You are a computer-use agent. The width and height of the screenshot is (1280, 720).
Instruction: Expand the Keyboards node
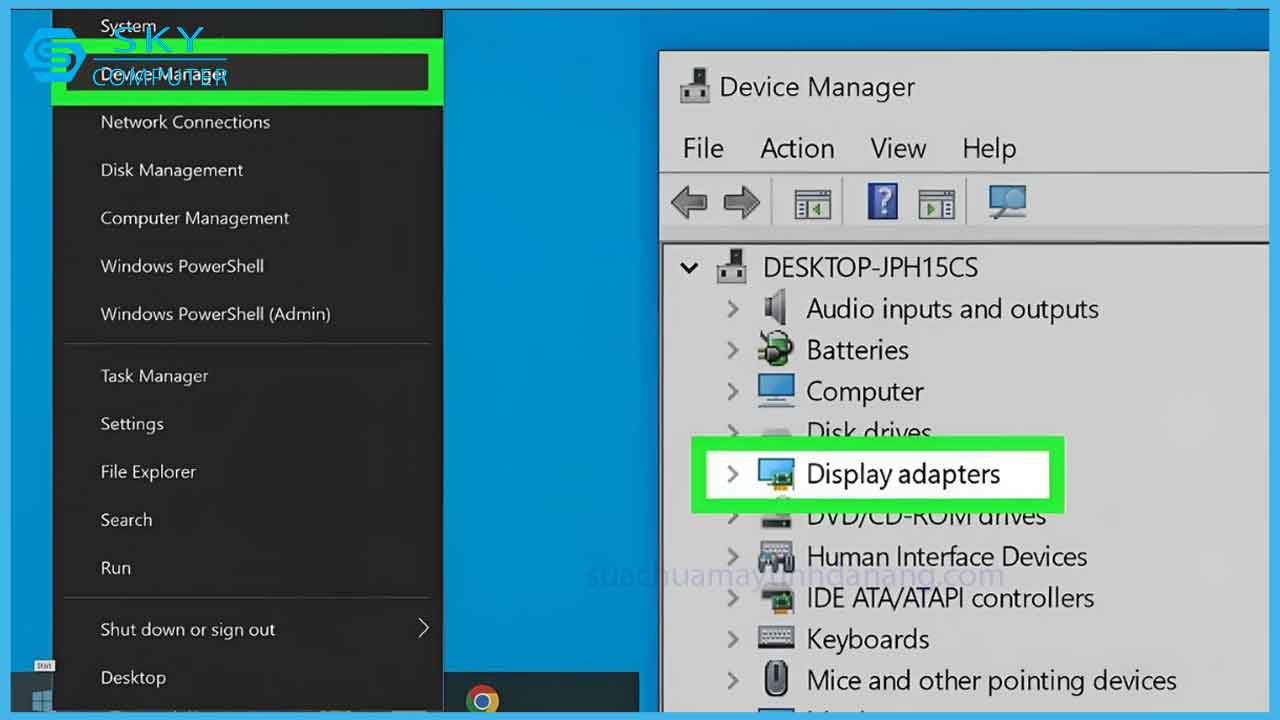click(733, 639)
